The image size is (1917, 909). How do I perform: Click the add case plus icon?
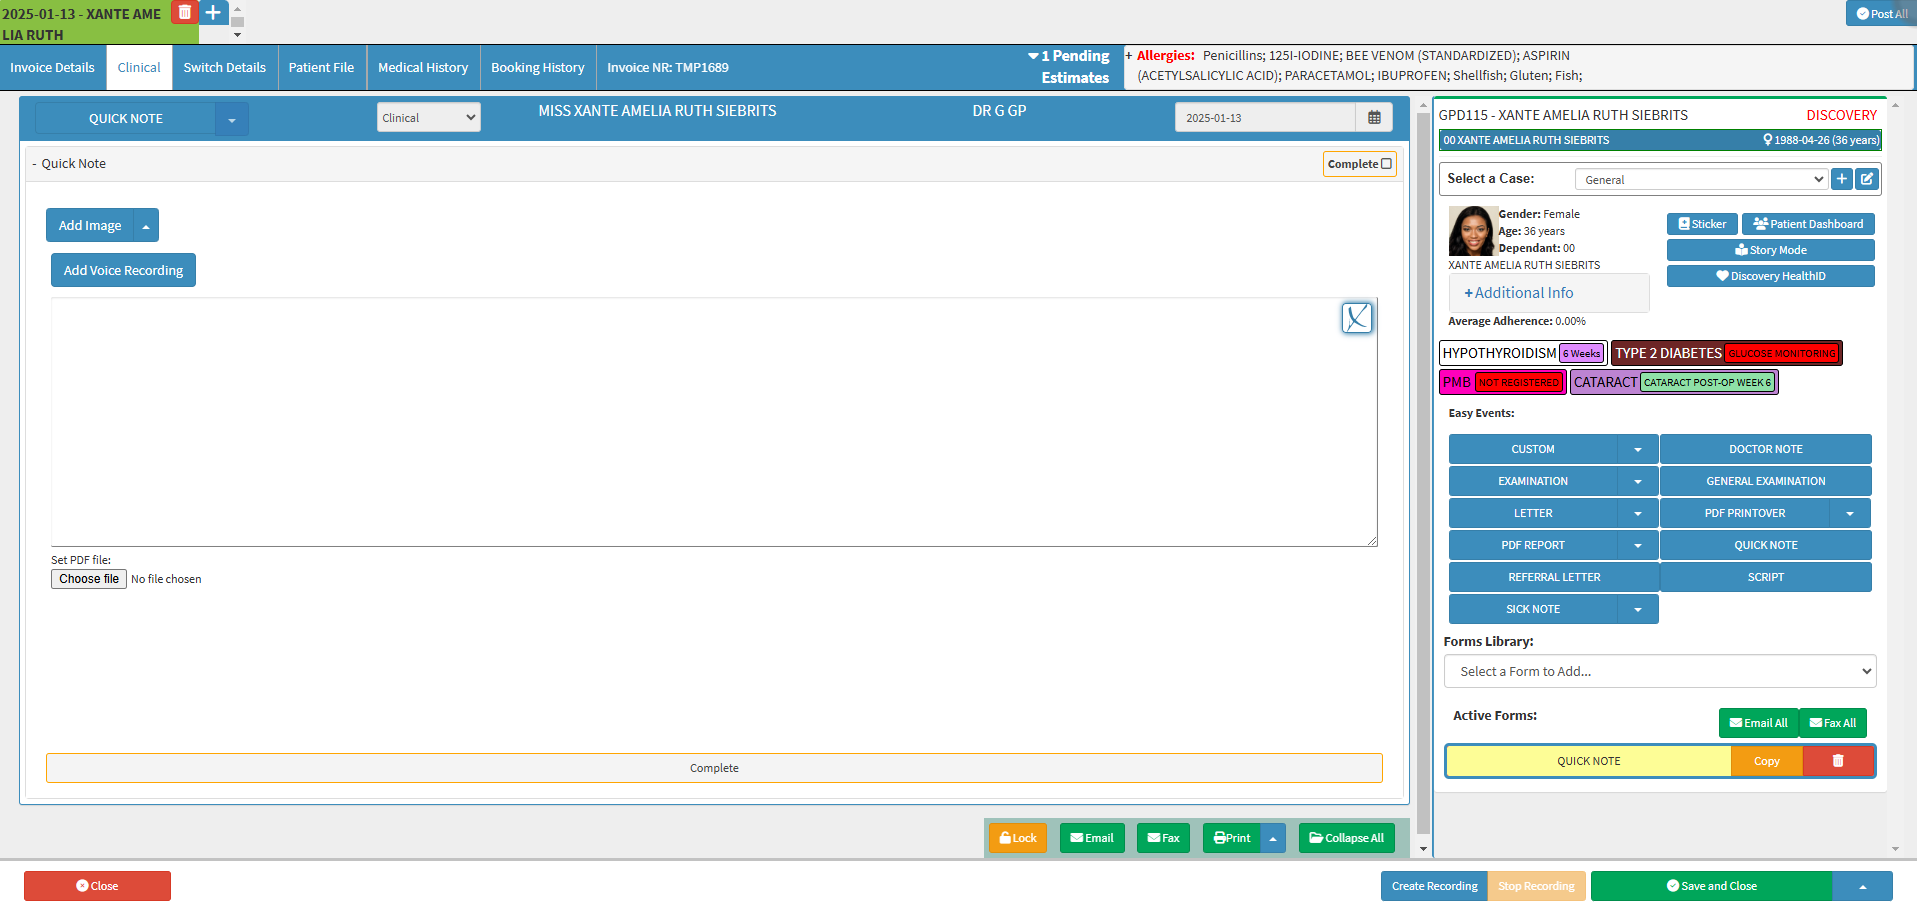tap(1841, 179)
